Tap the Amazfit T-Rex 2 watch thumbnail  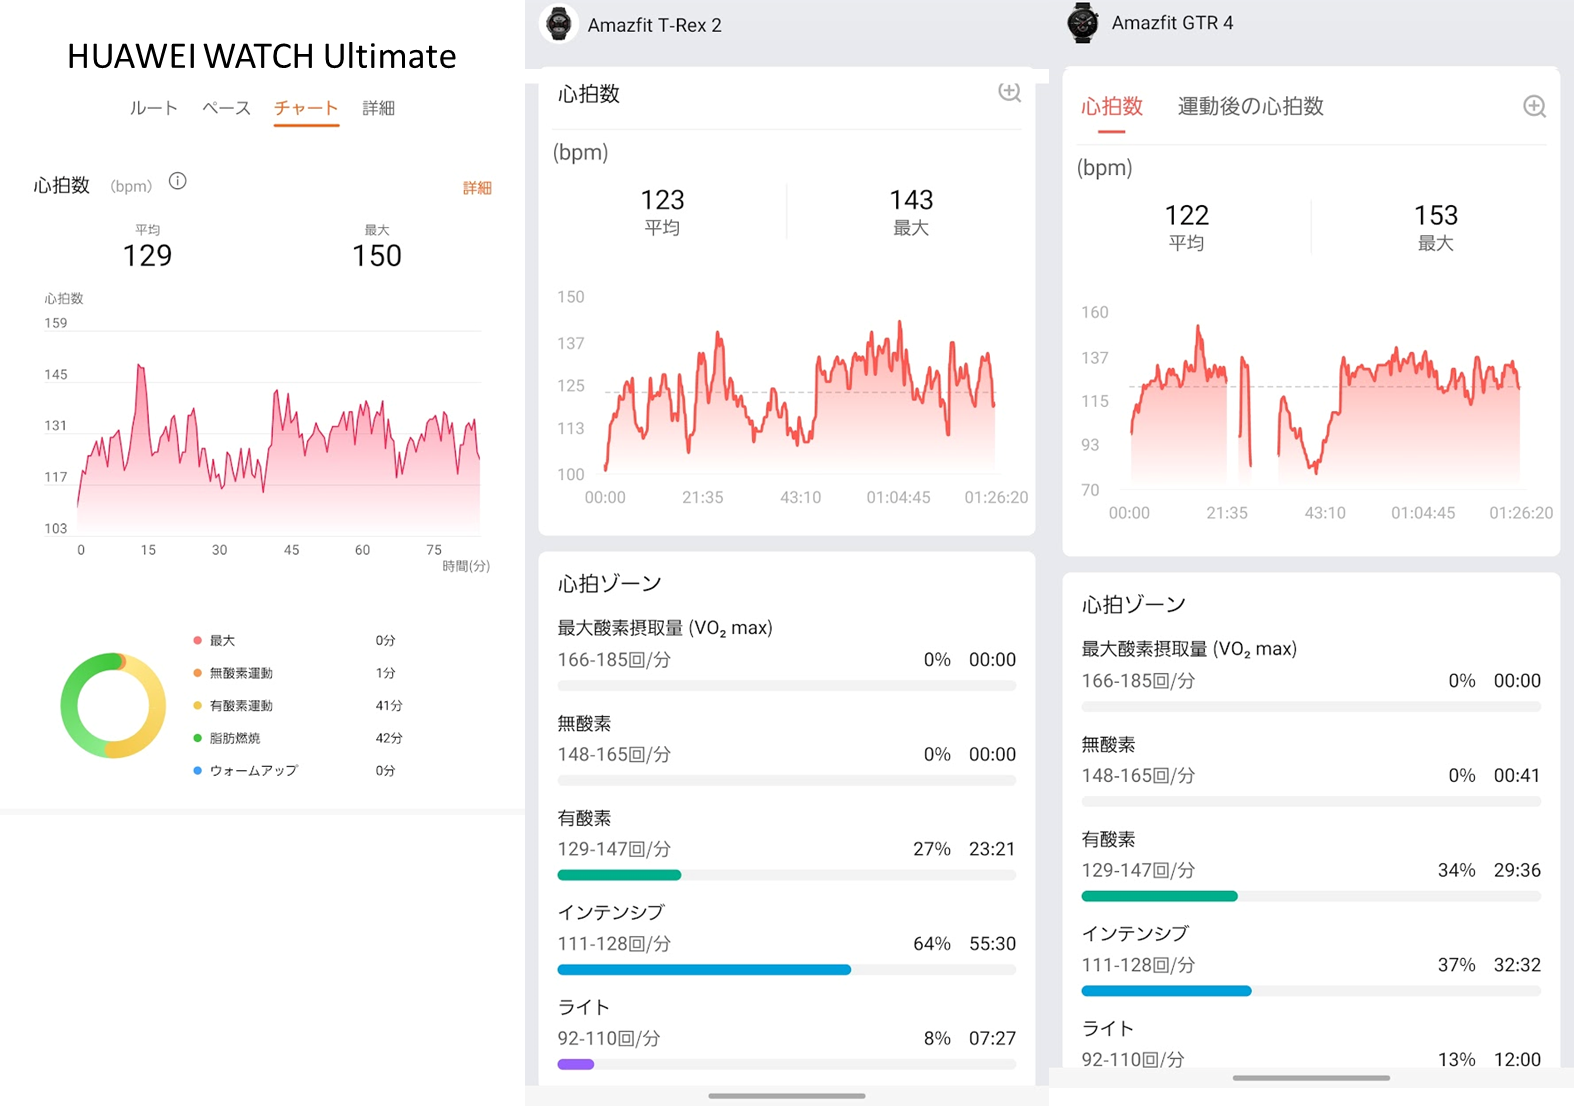pyautogui.click(x=559, y=24)
